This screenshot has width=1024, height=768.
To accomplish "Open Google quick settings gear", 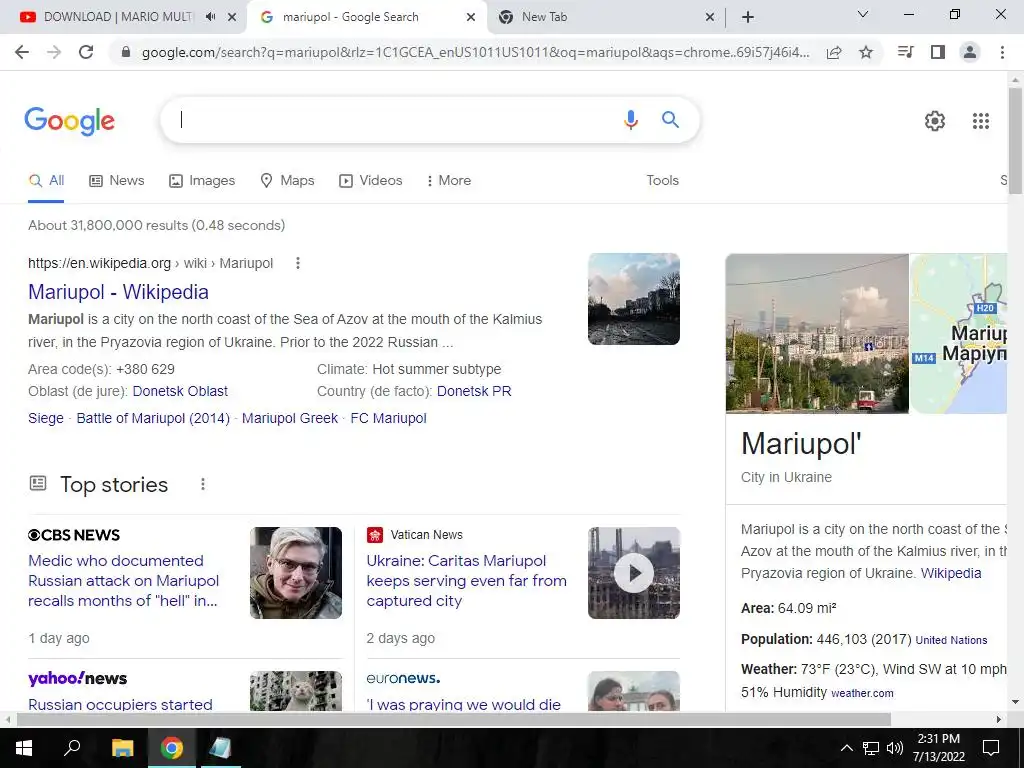I will pyautogui.click(x=935, y=121).
